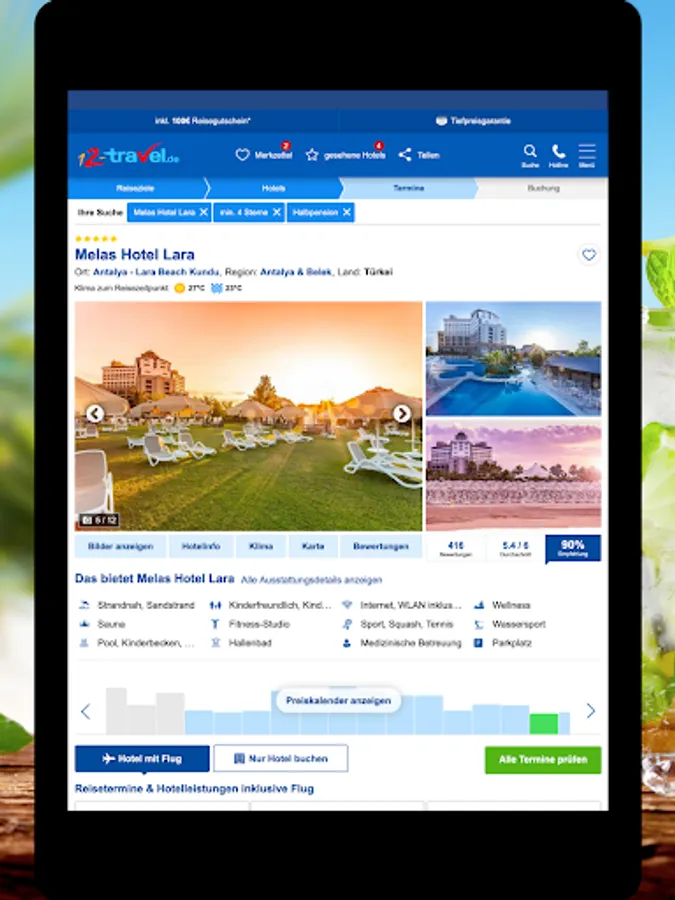Screen dimensions: 675x900
Task: View the 416 Bewertungen count
Action: 456,548
